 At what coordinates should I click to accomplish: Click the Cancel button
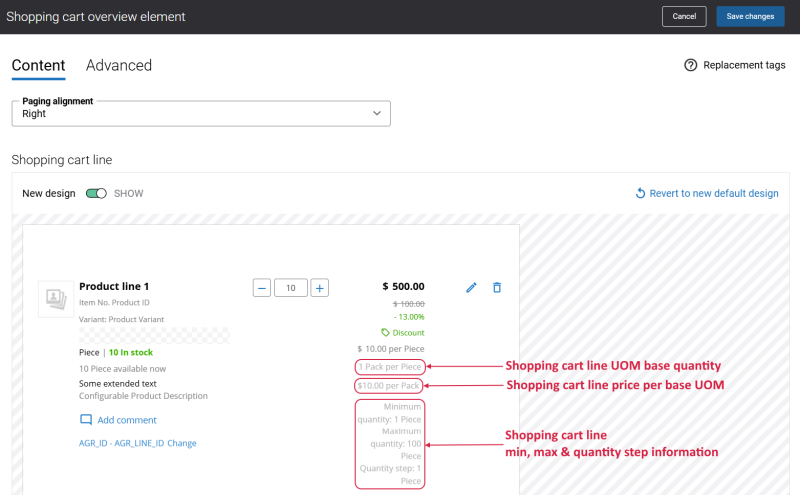click(684, 16)
